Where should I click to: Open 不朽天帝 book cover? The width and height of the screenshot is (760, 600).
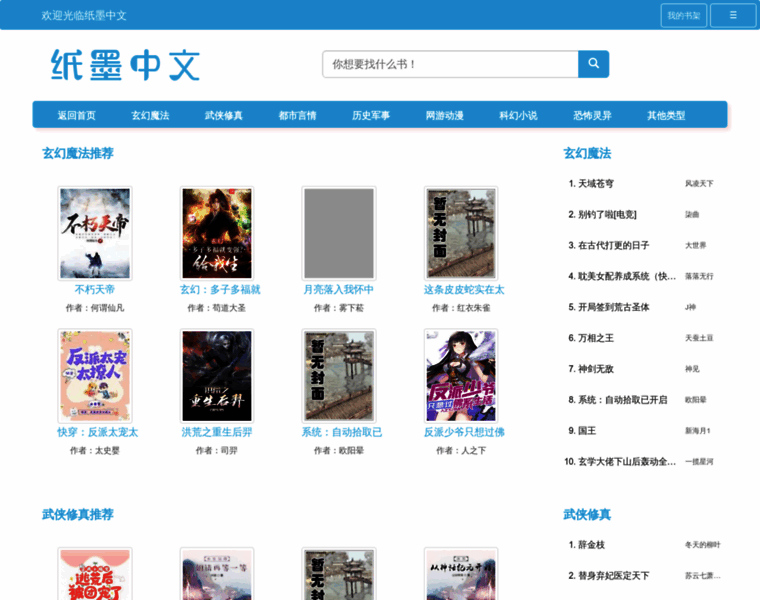[x=95, y=233]
